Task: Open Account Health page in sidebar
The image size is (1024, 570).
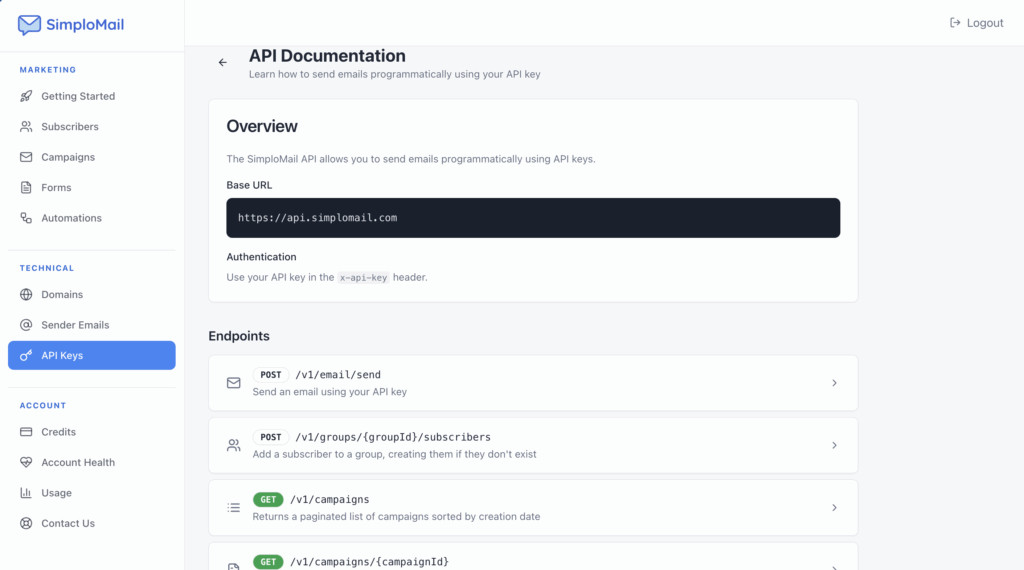Action: [x=91, y=462]
